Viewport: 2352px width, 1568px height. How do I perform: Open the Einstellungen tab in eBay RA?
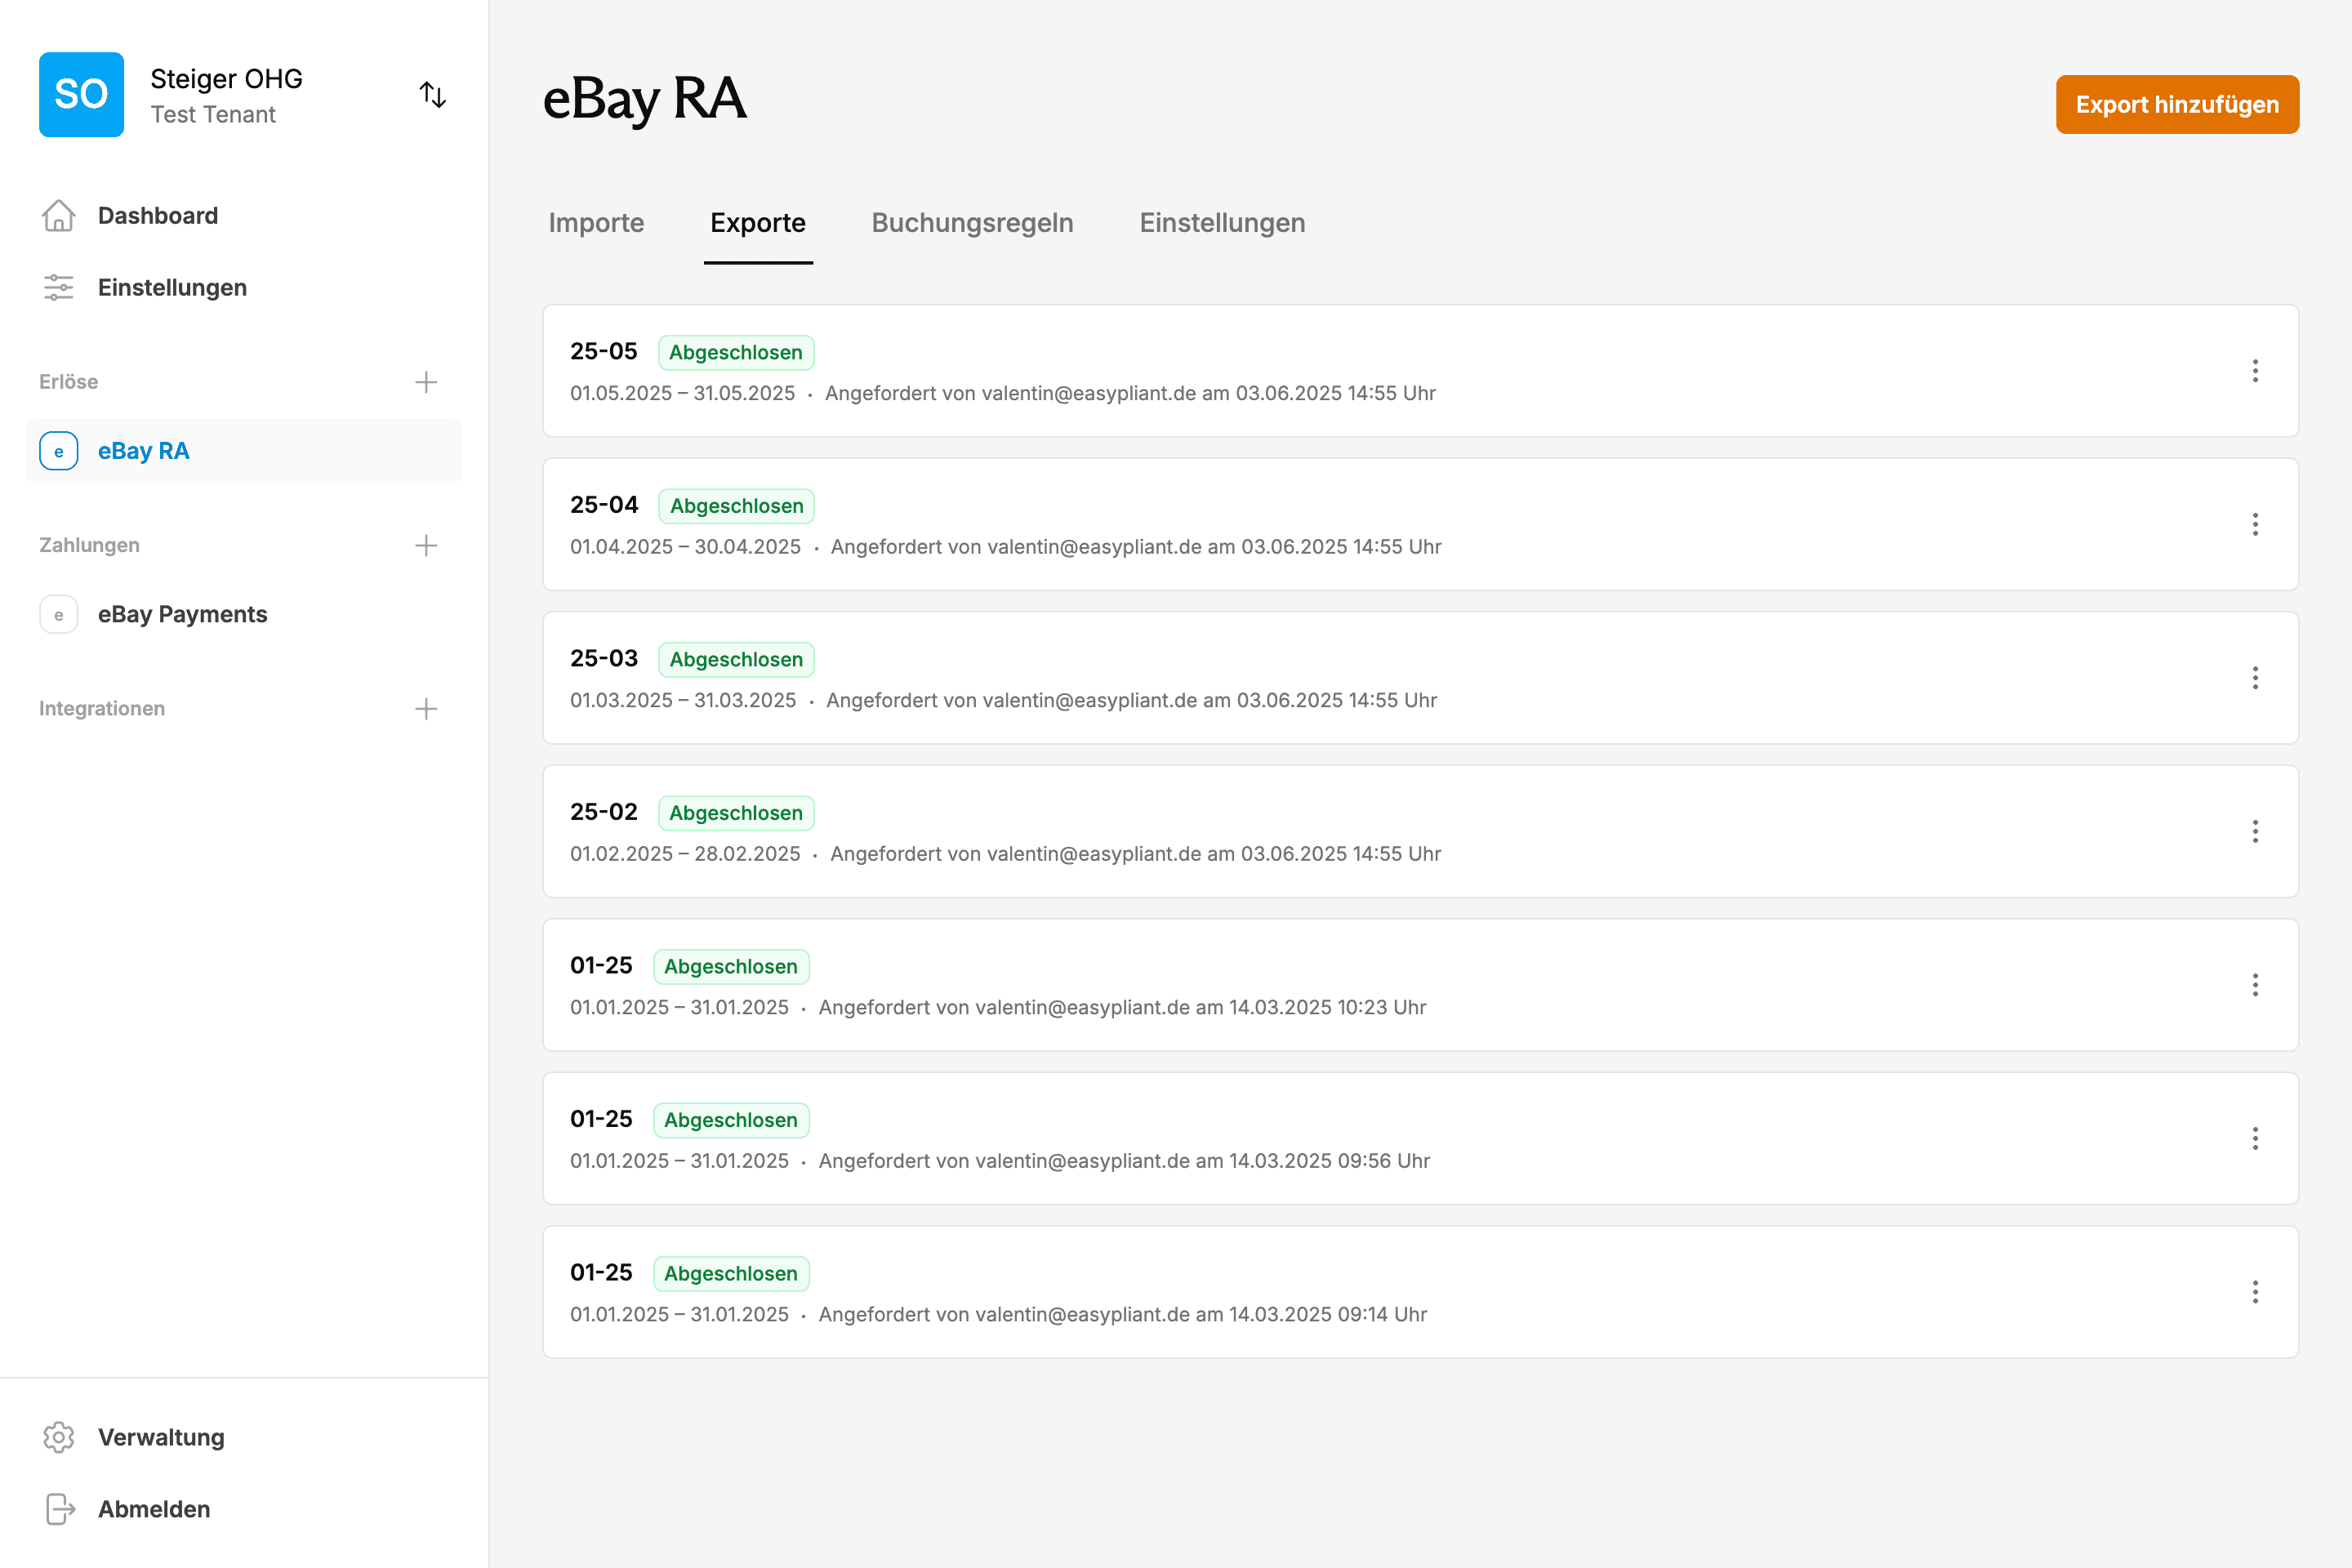pos(1221,223)
